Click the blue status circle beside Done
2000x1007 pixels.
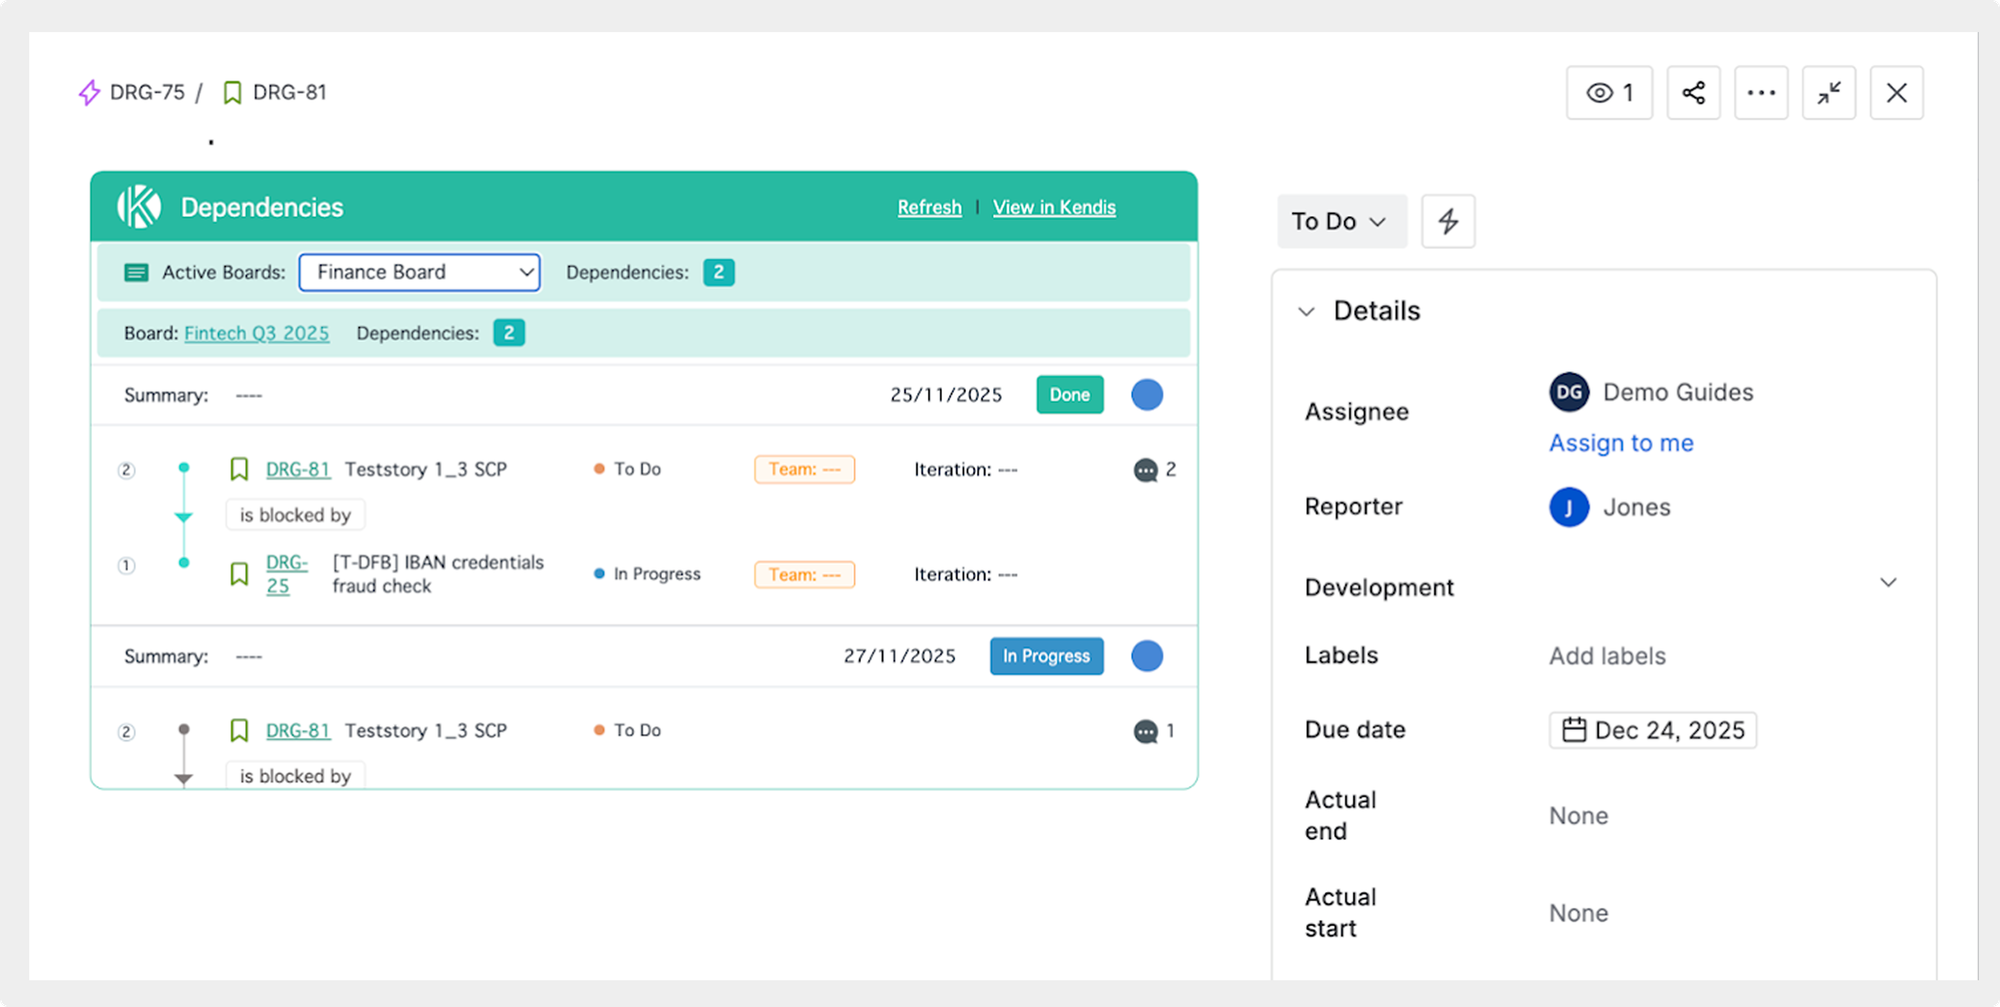1147,394
